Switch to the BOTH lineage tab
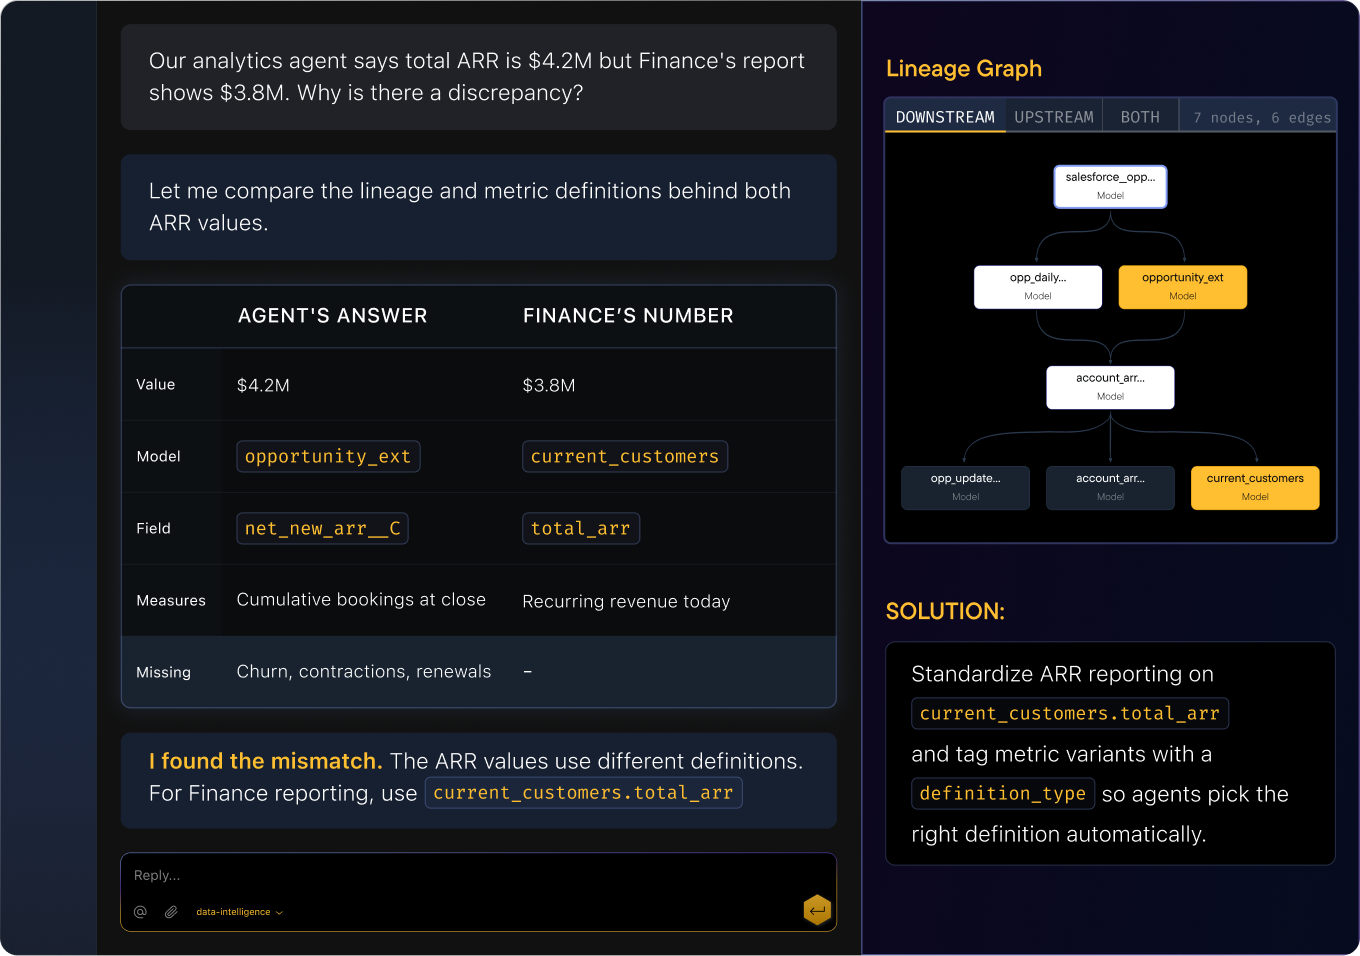The width and height of the screenshot is (1360, 956). [x=1140, y=117]
